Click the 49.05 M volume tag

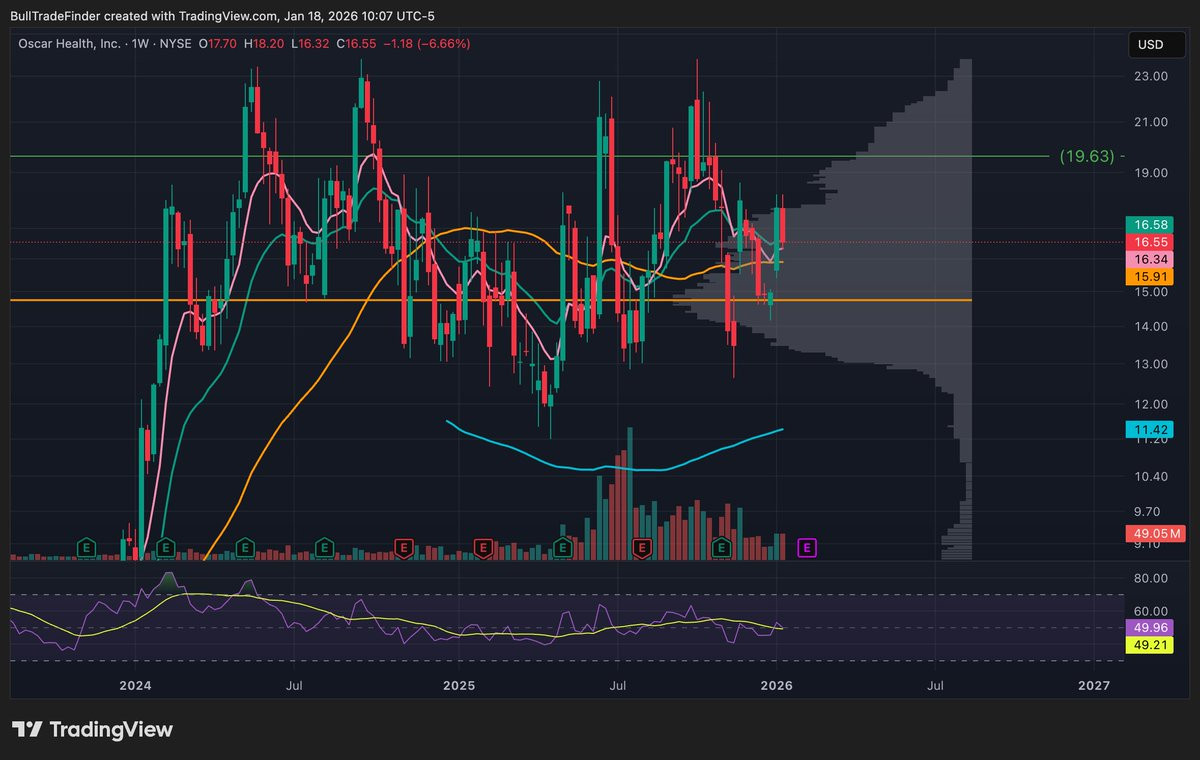click(x=1156, y=535)
